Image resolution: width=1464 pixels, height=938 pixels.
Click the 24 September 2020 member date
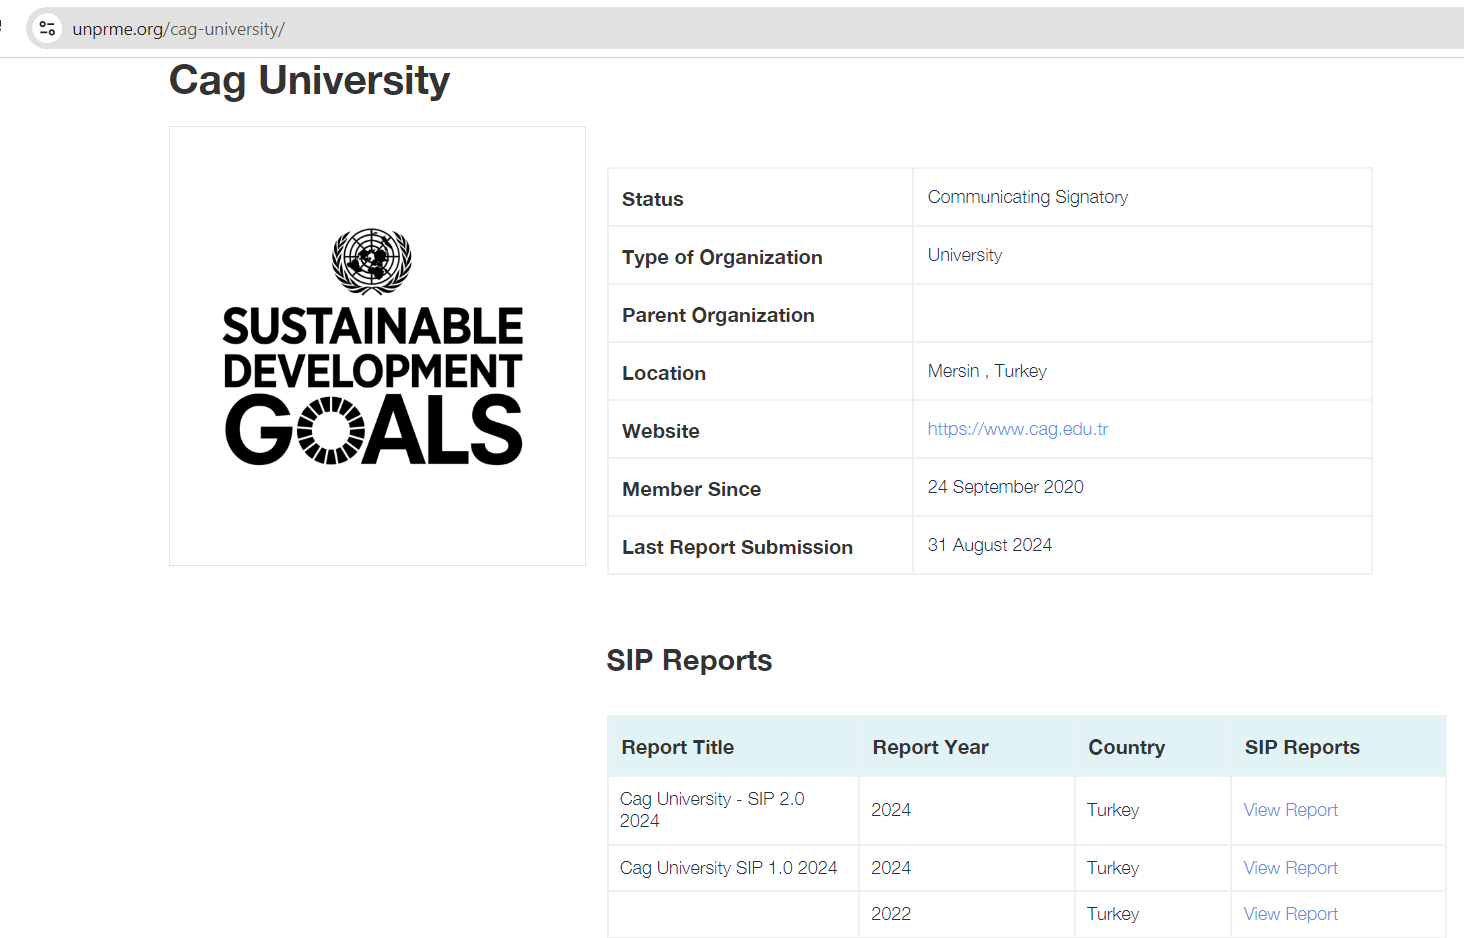tap(1005, 487)
